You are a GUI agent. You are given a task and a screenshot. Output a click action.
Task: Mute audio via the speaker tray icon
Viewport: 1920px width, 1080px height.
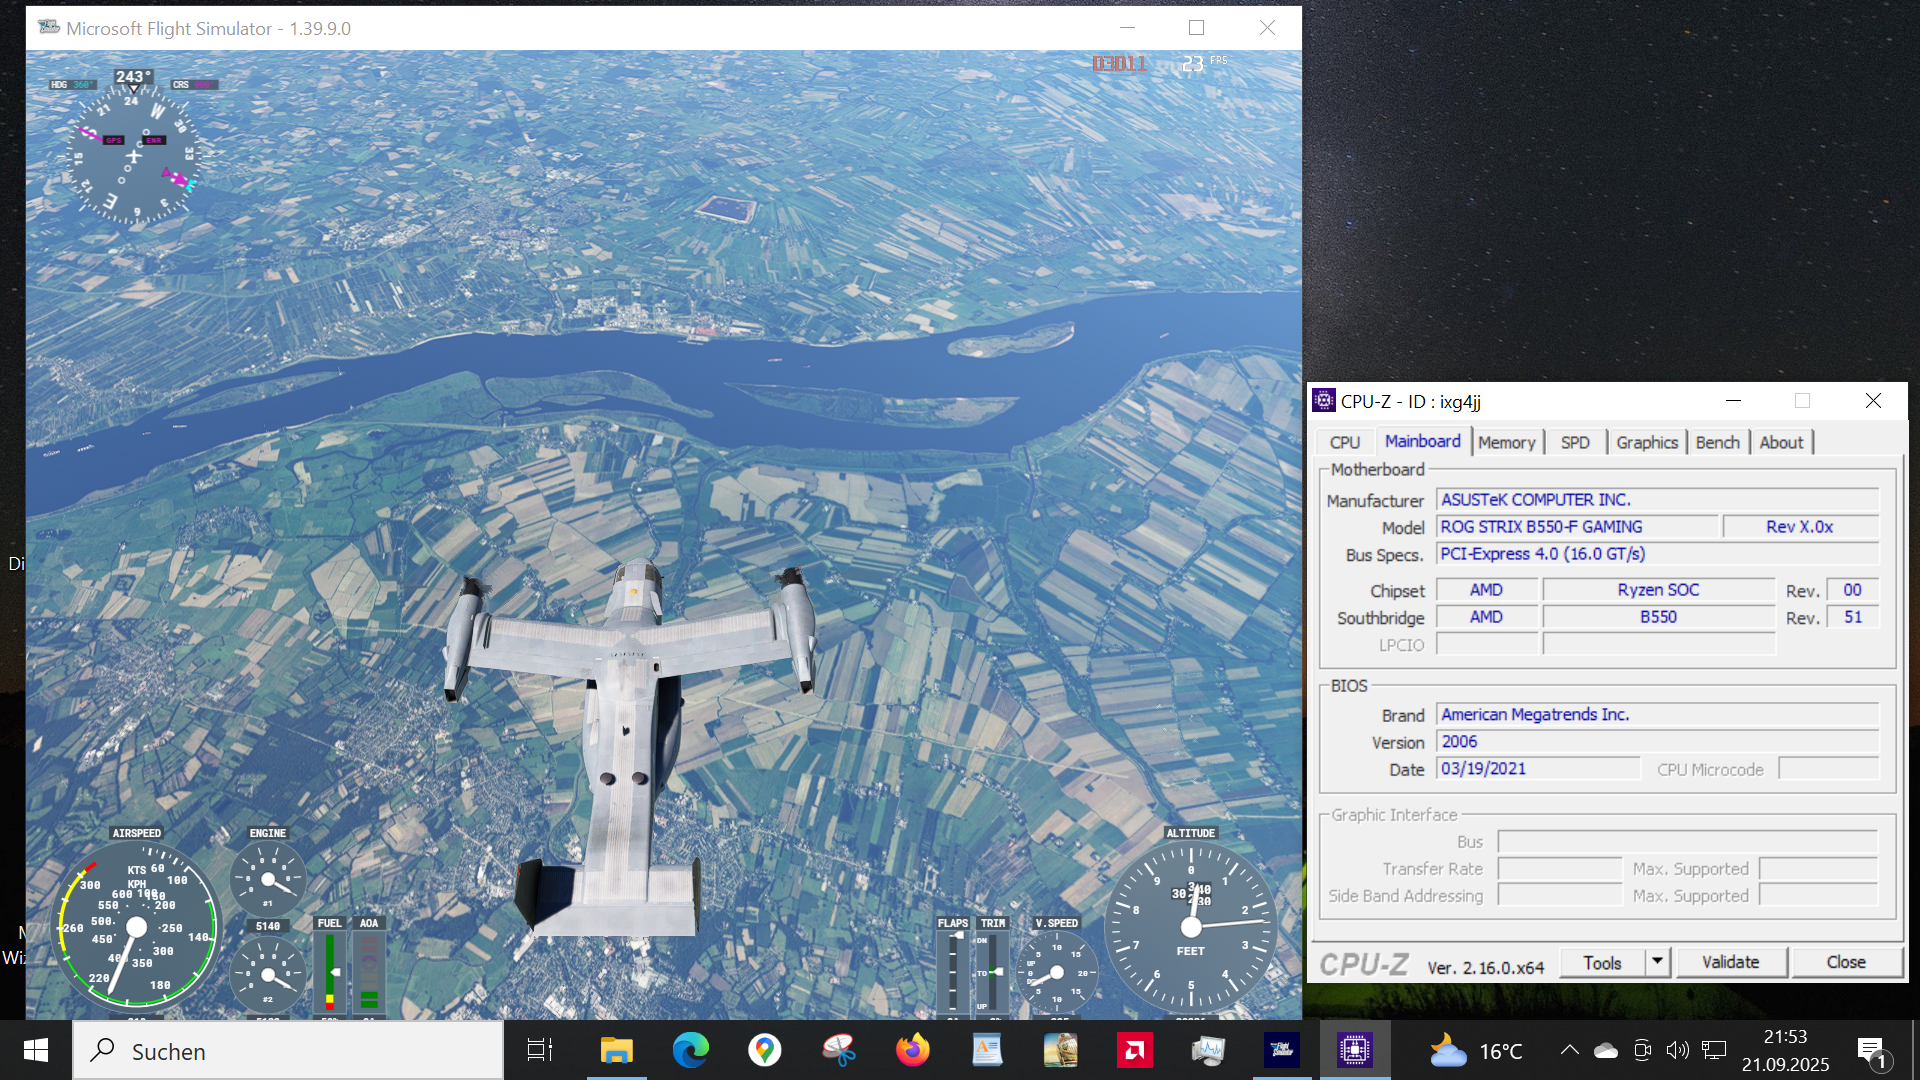click(1679, 1050)
